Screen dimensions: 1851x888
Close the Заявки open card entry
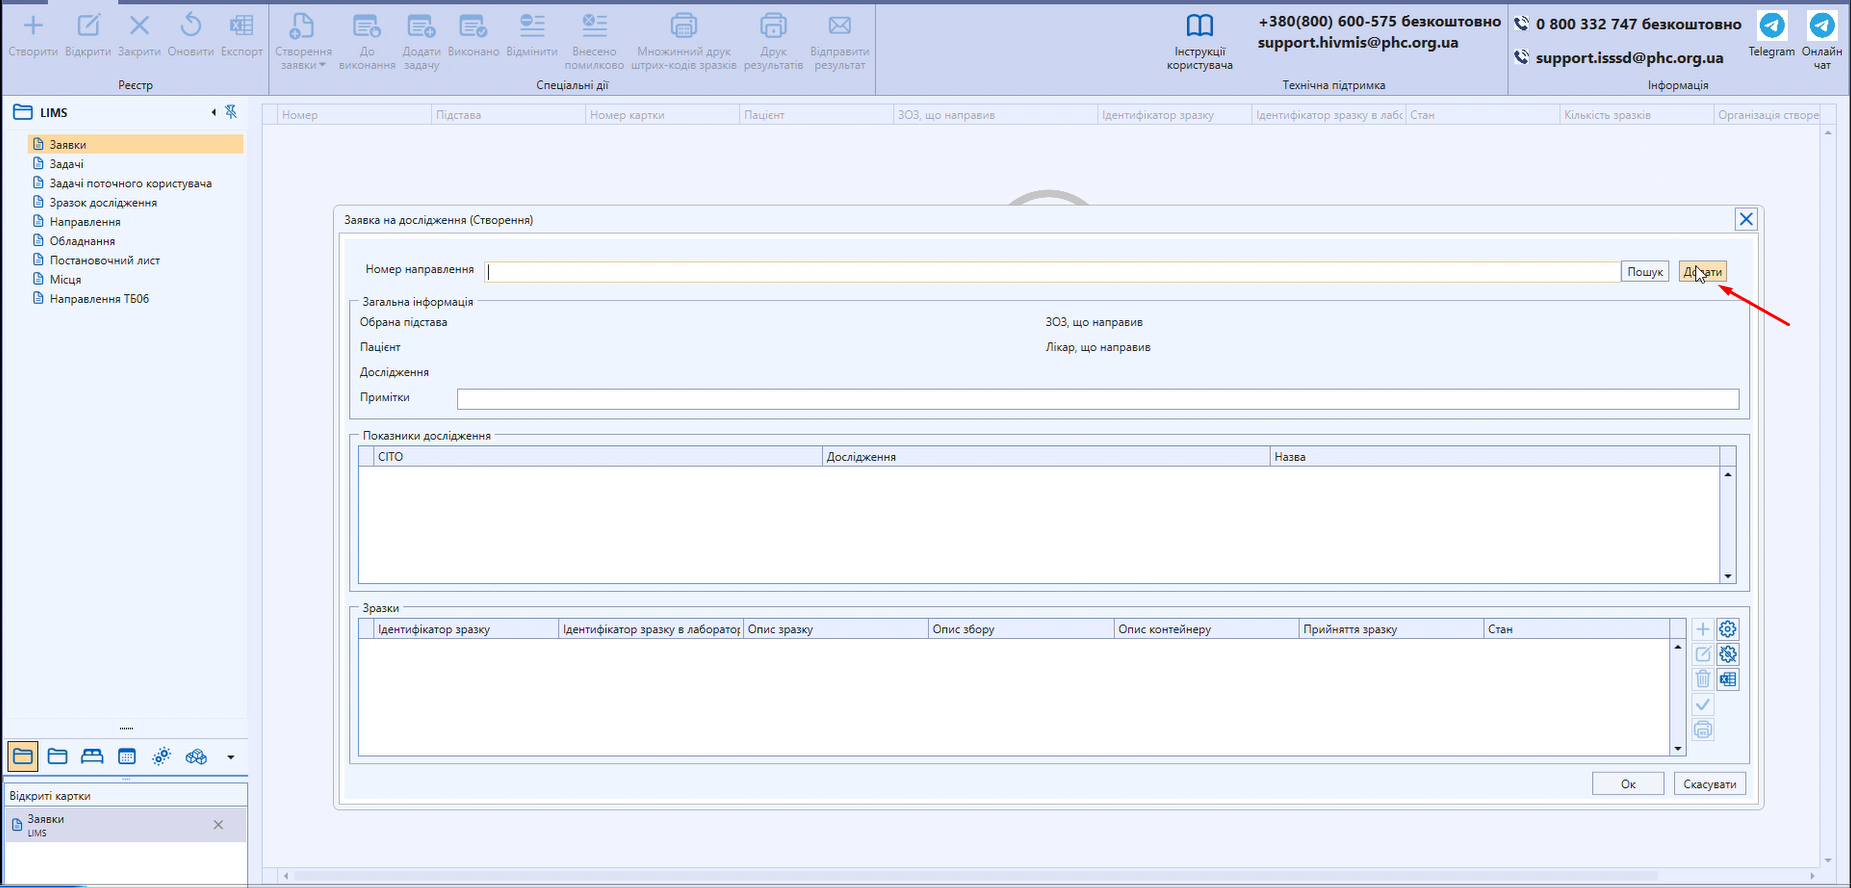tap(218, 825)
